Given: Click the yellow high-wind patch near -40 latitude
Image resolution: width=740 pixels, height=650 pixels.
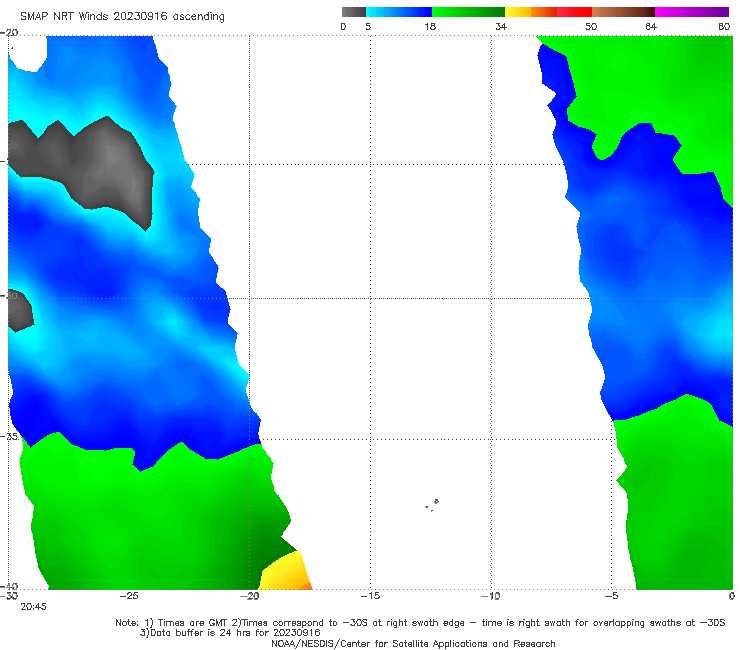Looking at the screenshot, I should click(286, 572).
